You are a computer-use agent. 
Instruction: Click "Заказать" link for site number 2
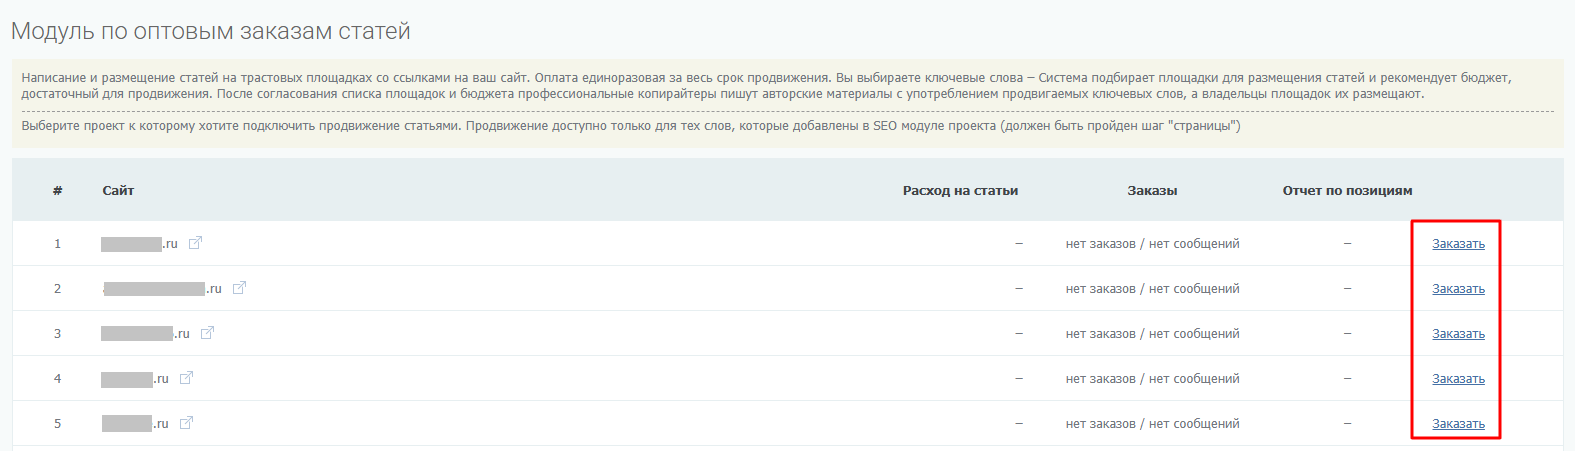point(1458,289)
